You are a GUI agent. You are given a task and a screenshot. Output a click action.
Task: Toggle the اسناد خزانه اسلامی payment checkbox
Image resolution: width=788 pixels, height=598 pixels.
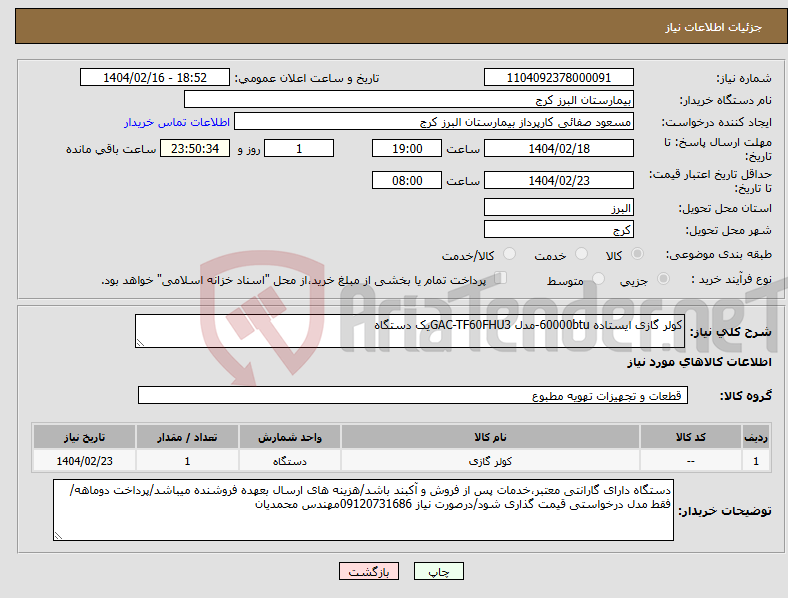click(501, 278)
